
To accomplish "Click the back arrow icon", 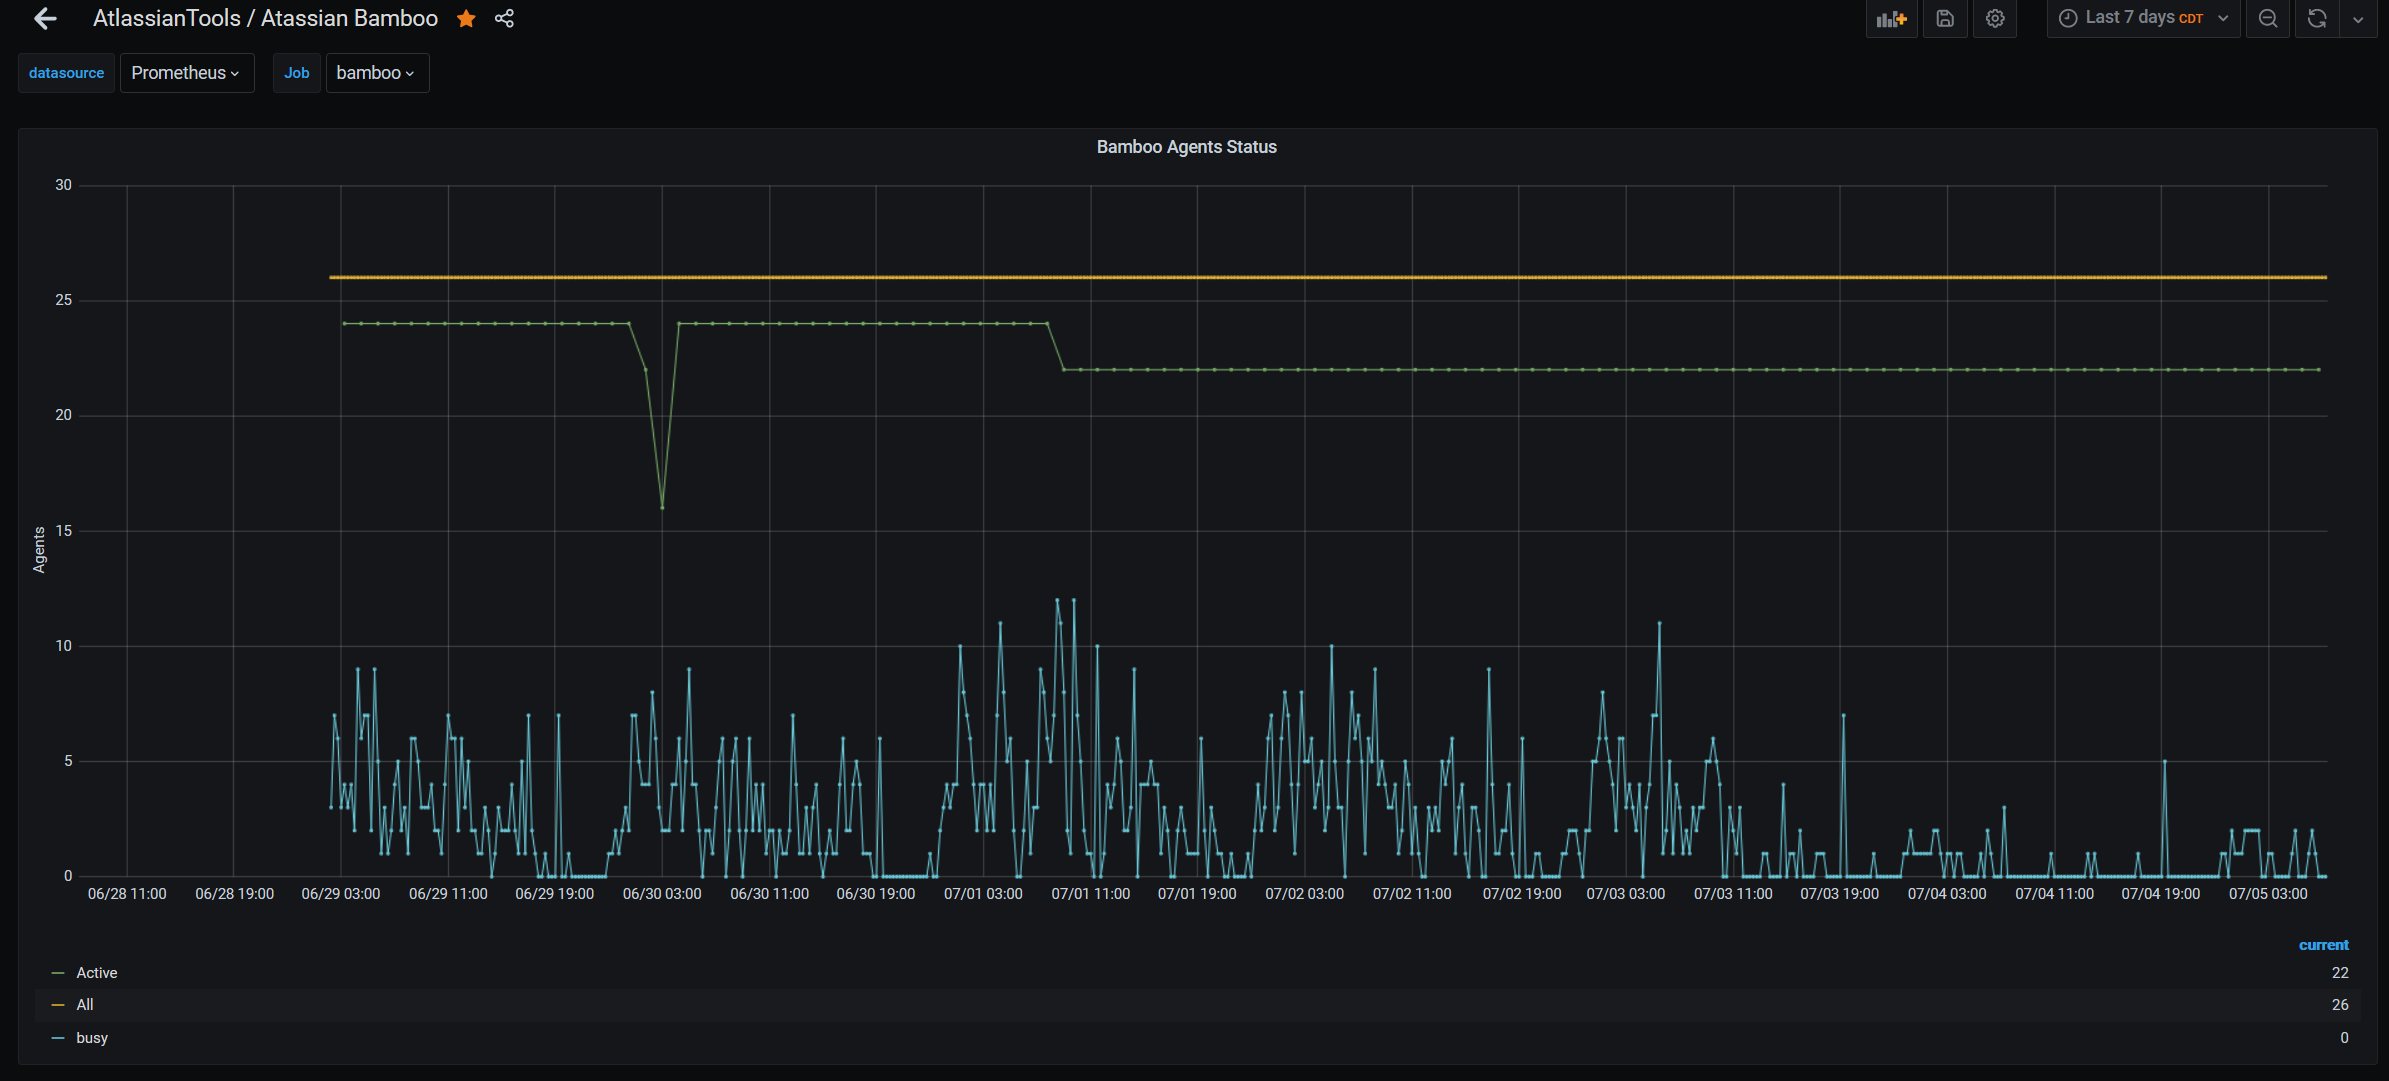I will click(x=45, y=19).
